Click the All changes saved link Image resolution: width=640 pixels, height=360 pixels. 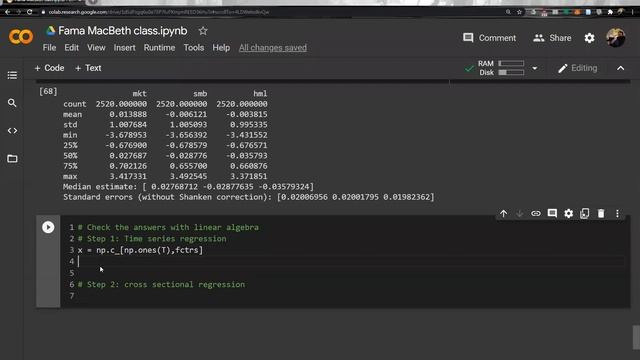pyautogui.click(x=273, y=48)
